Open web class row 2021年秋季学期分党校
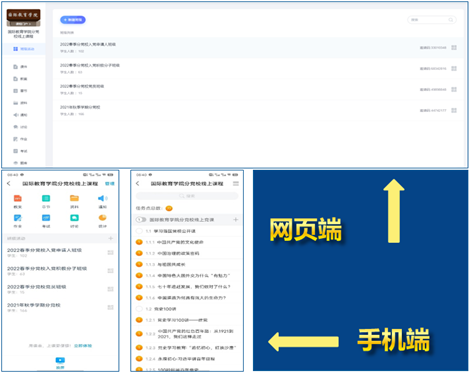471x375 pixels. [258, 110]
